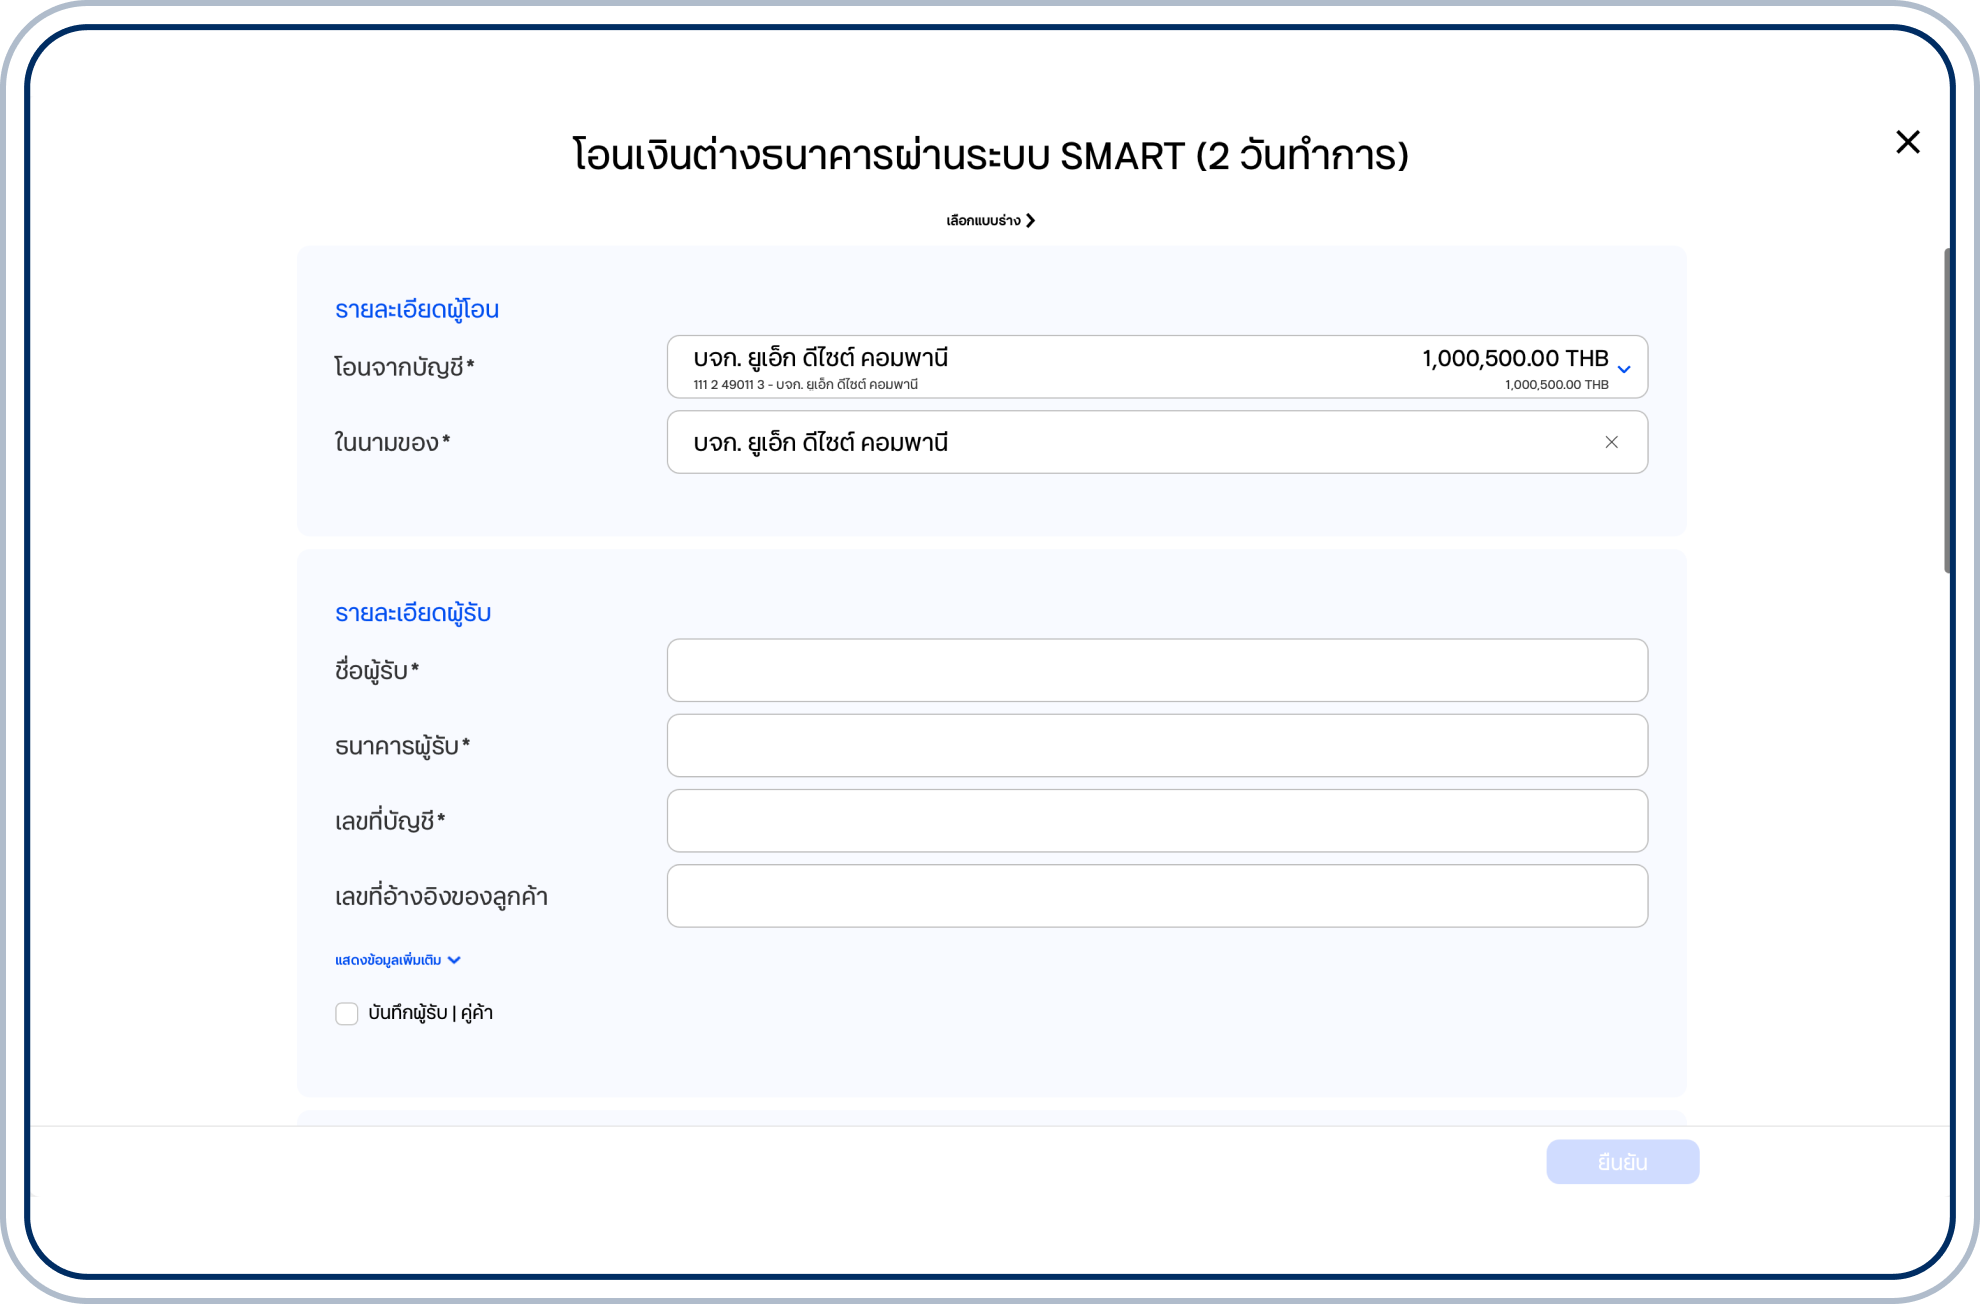Click chevron icon next to แสดงข้อมูลเพิ่มเติม
The height and width of the screenshot is (1304, 1980).
(455, 960)
